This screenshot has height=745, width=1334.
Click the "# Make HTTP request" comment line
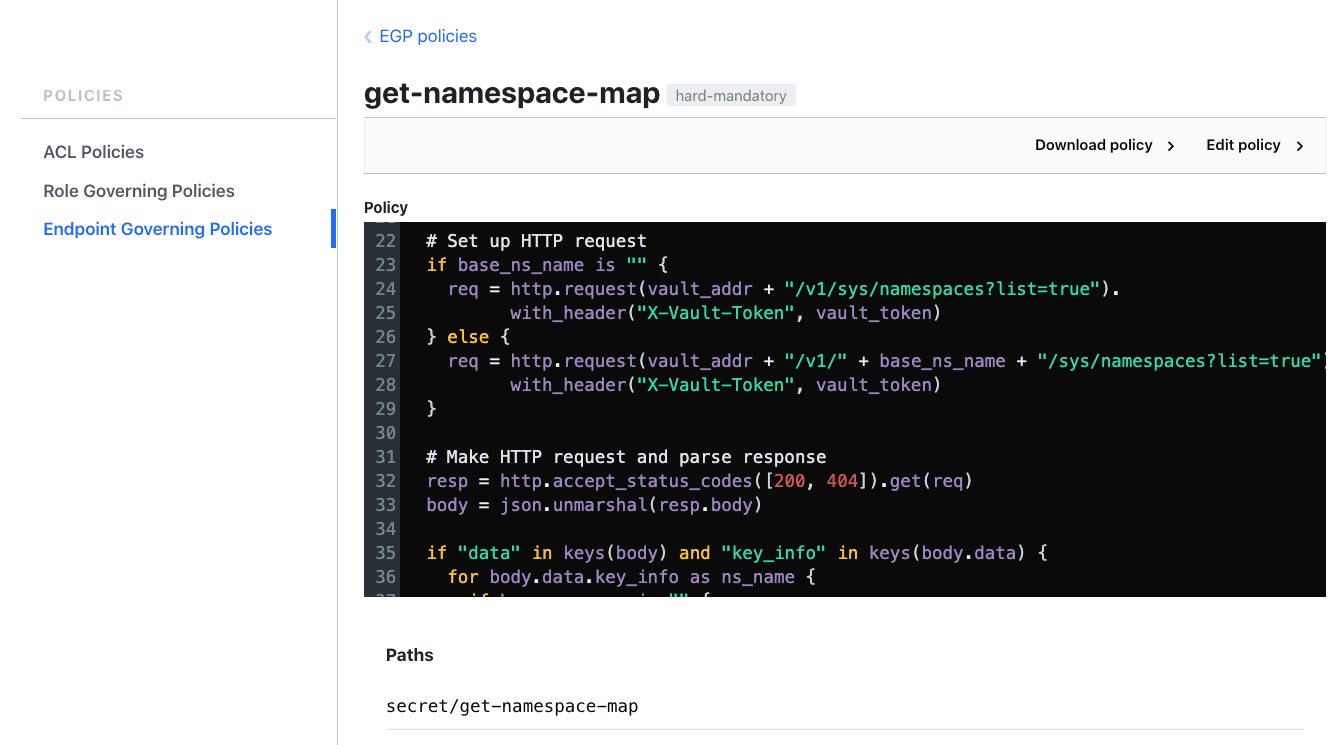pos(626,457)
